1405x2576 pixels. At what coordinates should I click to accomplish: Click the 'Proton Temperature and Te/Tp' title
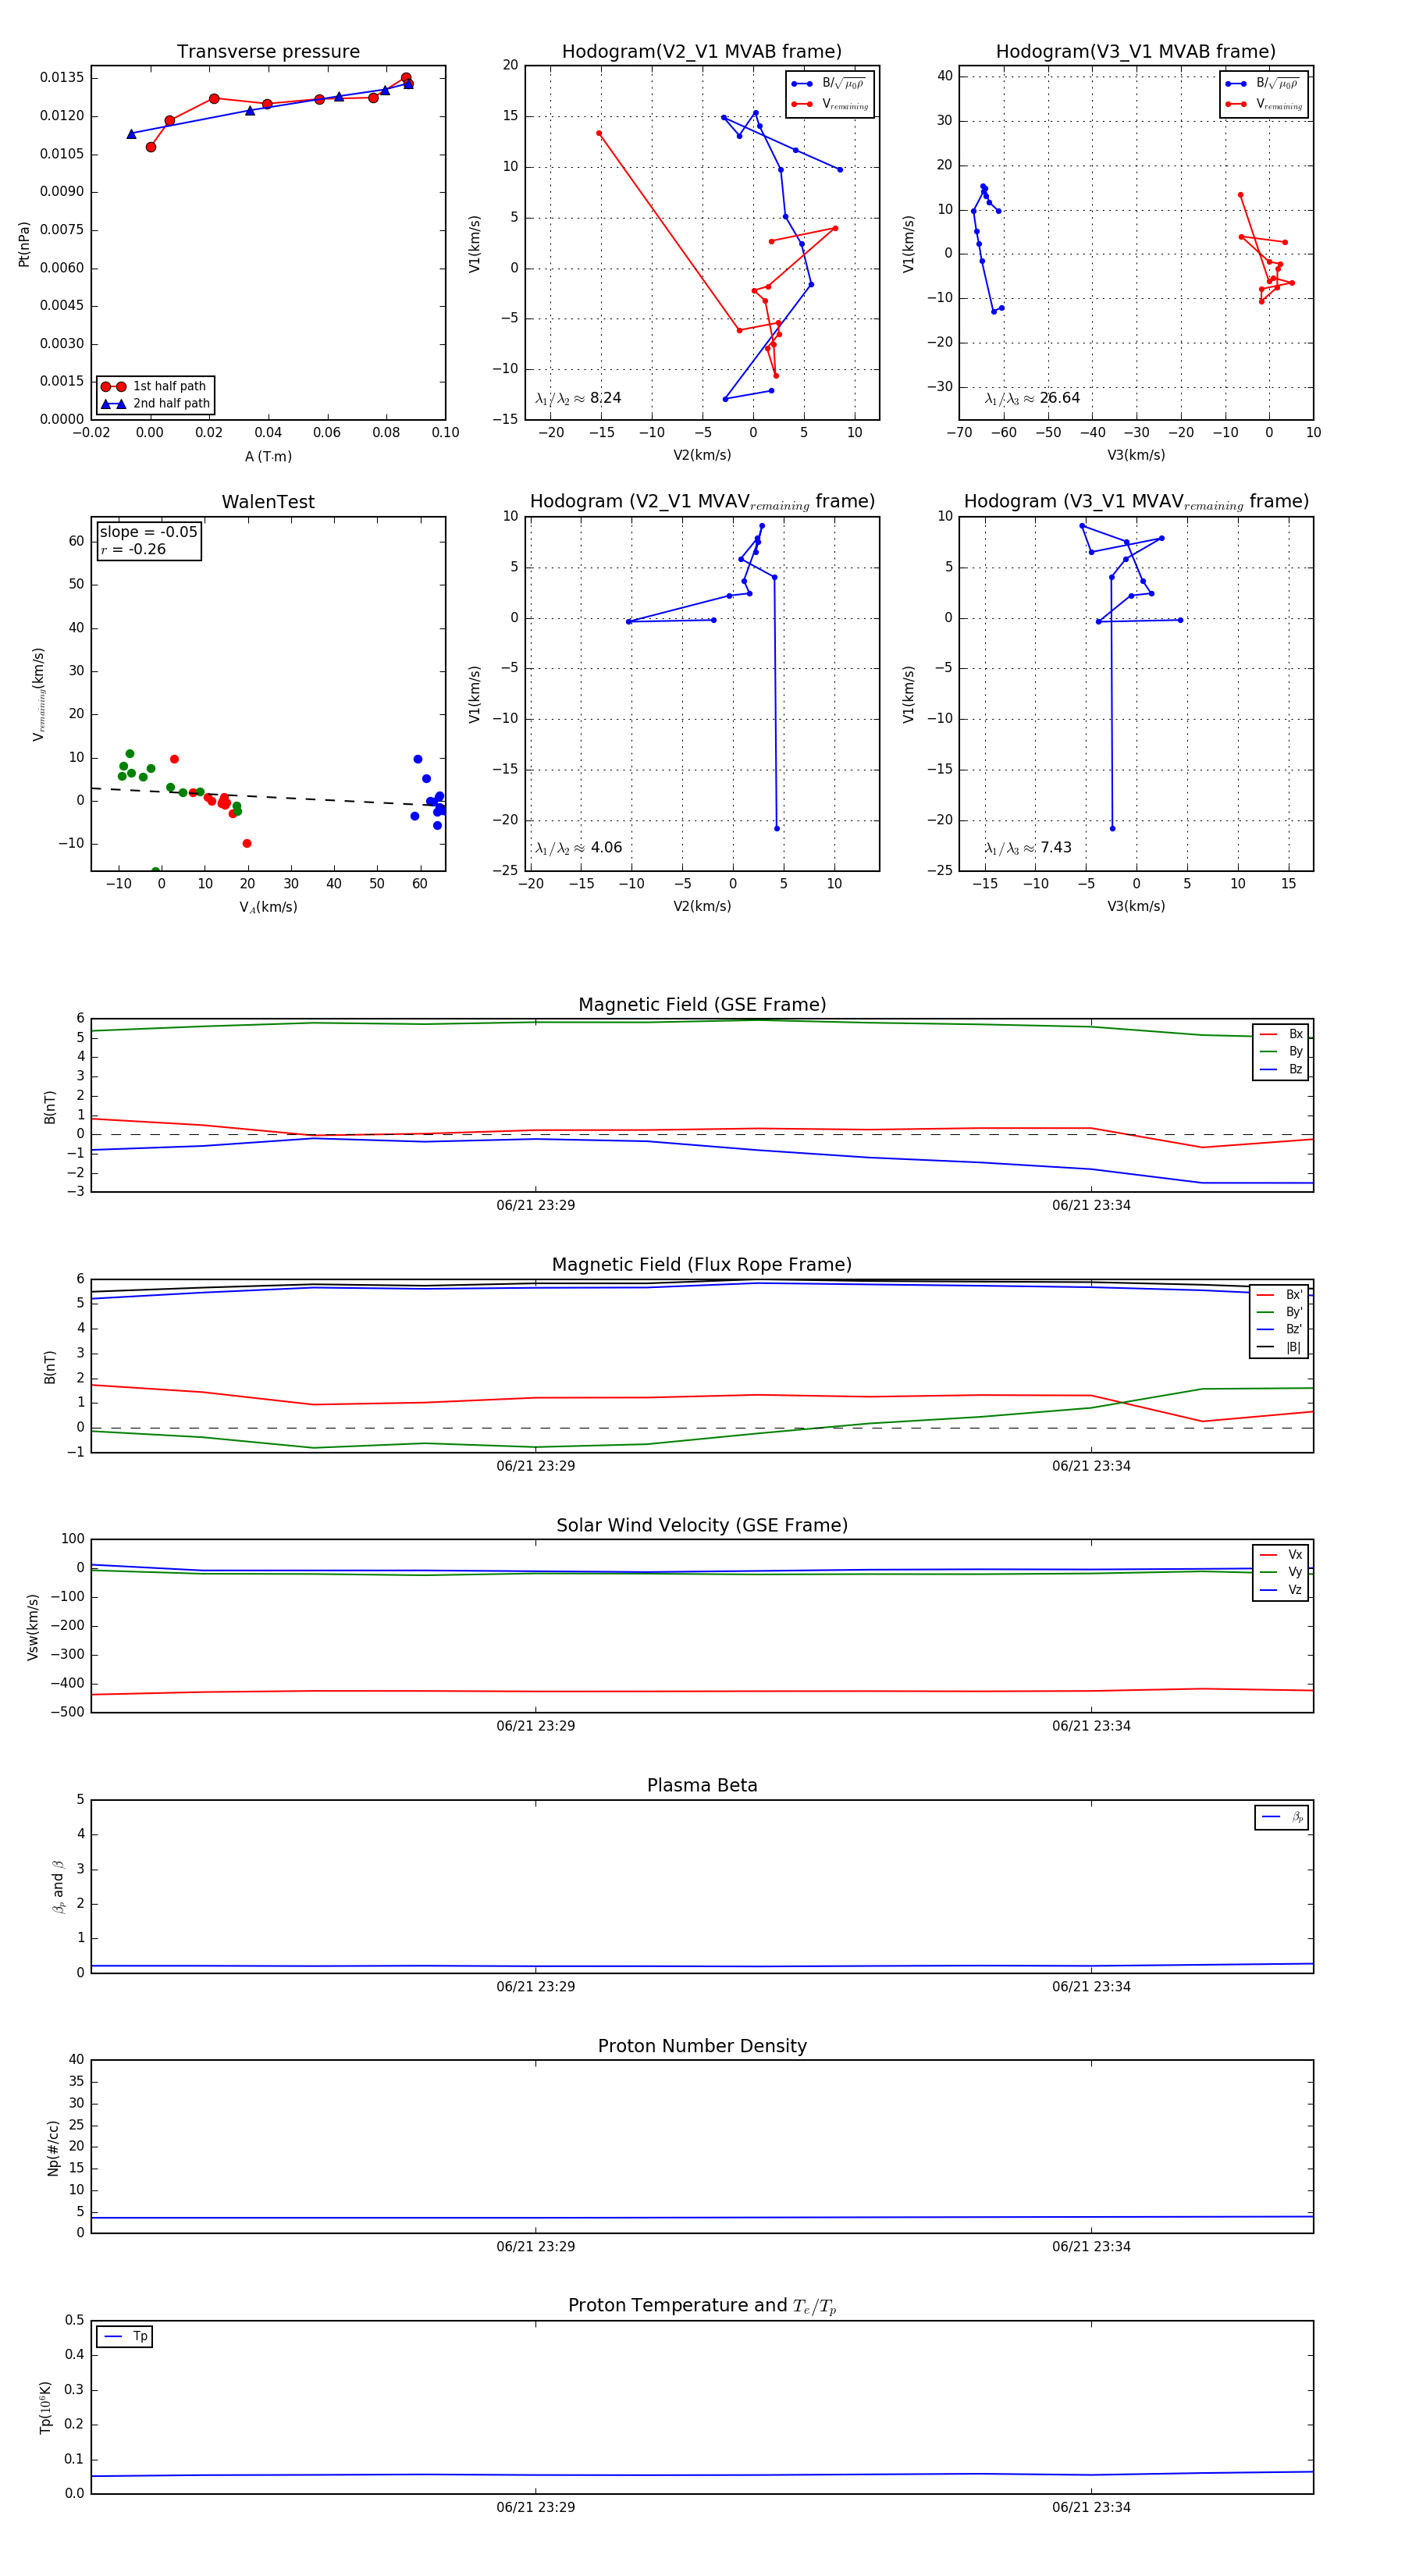[702, 2306]
